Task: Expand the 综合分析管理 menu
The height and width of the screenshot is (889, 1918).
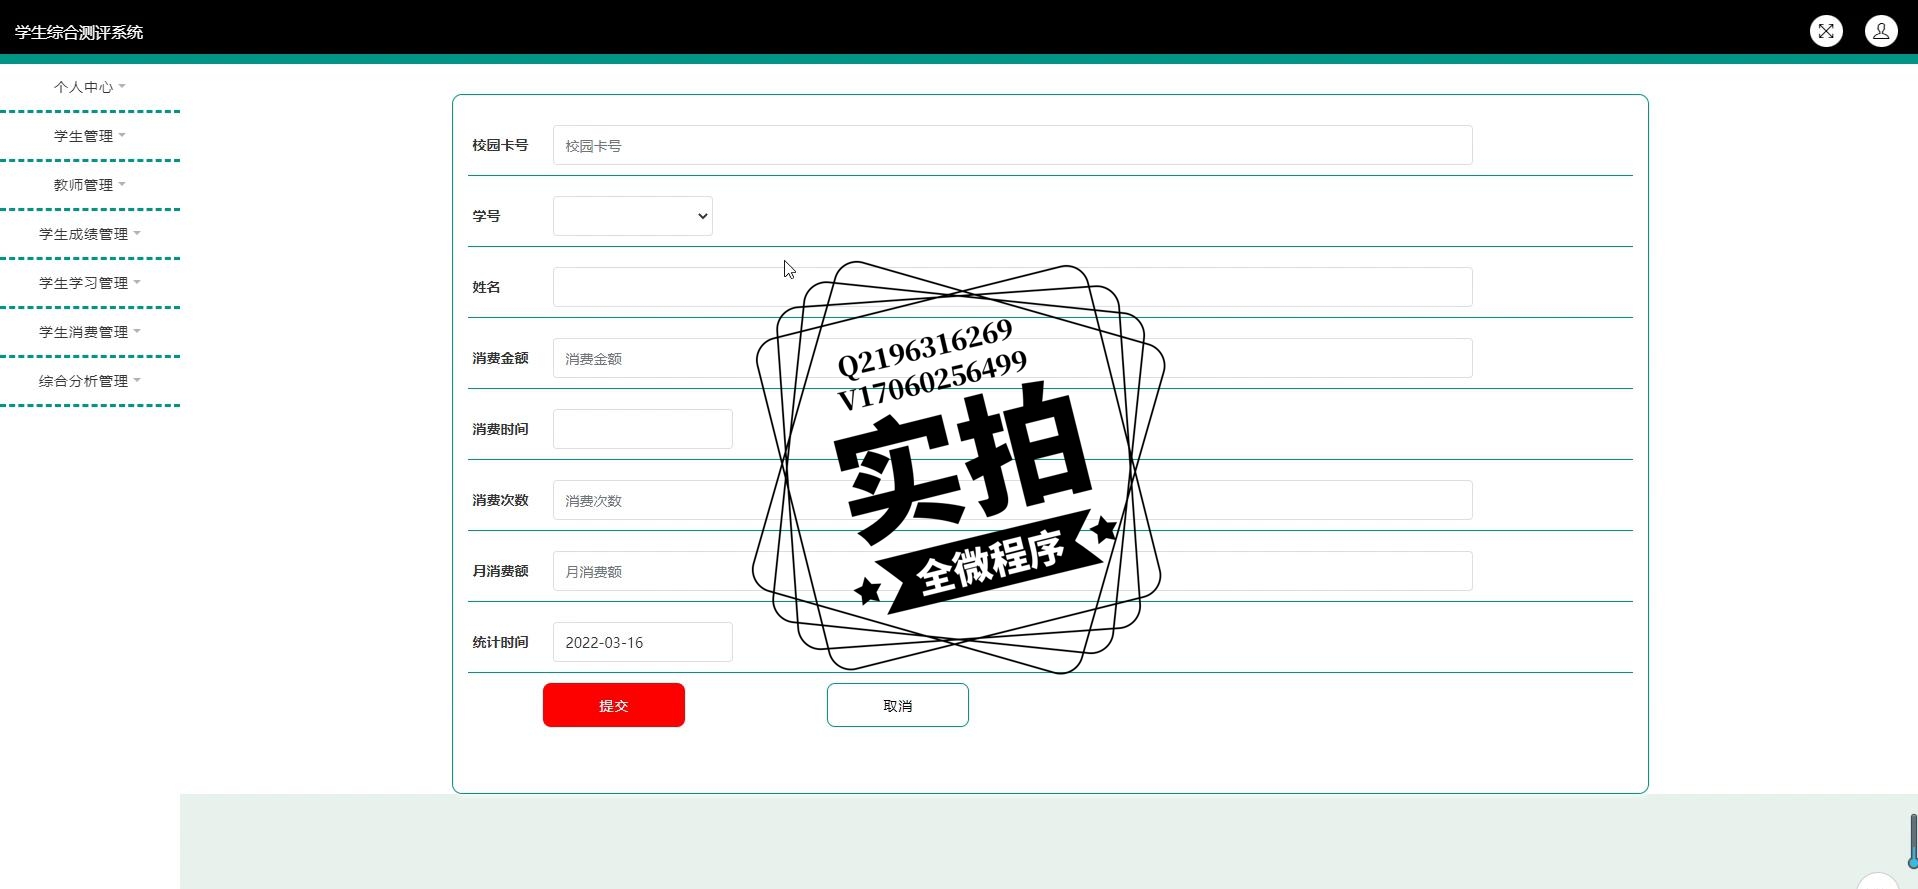Action: pyautogui.click(x=90, y=381)
